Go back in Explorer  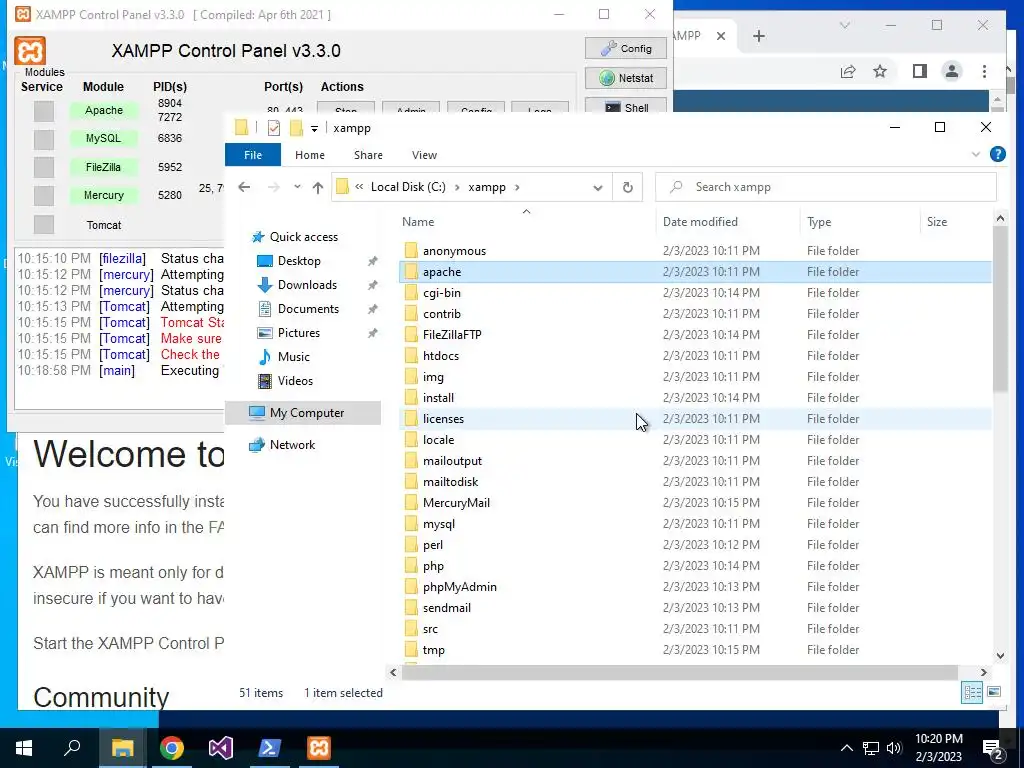click(x=244, y=187)
